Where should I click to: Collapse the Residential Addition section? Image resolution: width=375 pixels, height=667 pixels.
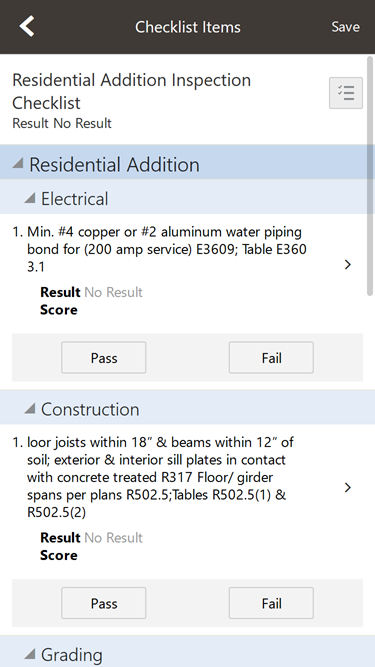click(17, 163)
